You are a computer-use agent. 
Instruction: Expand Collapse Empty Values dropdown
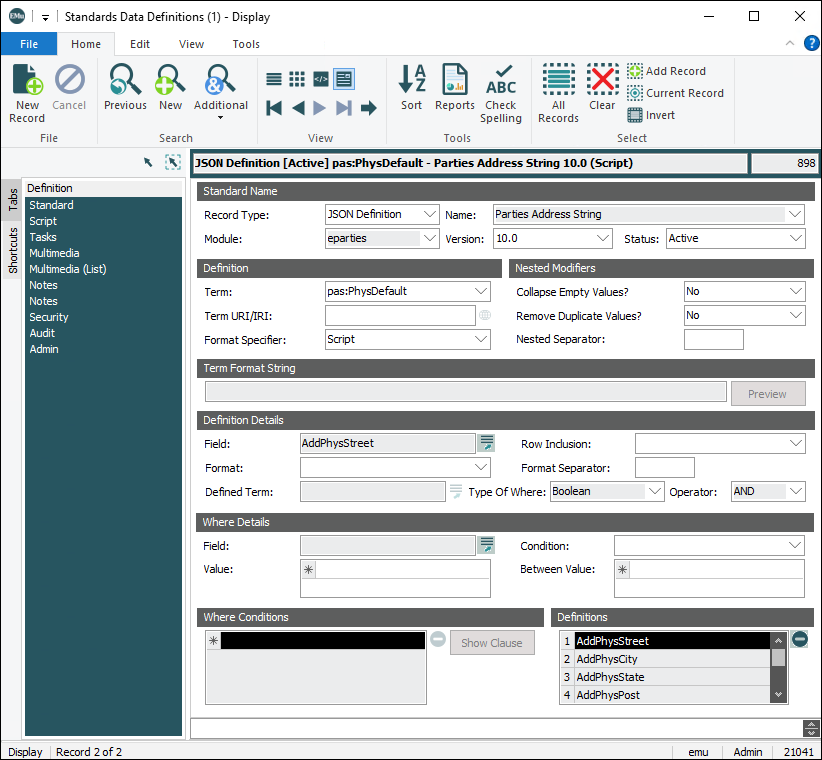click(795, 292)
